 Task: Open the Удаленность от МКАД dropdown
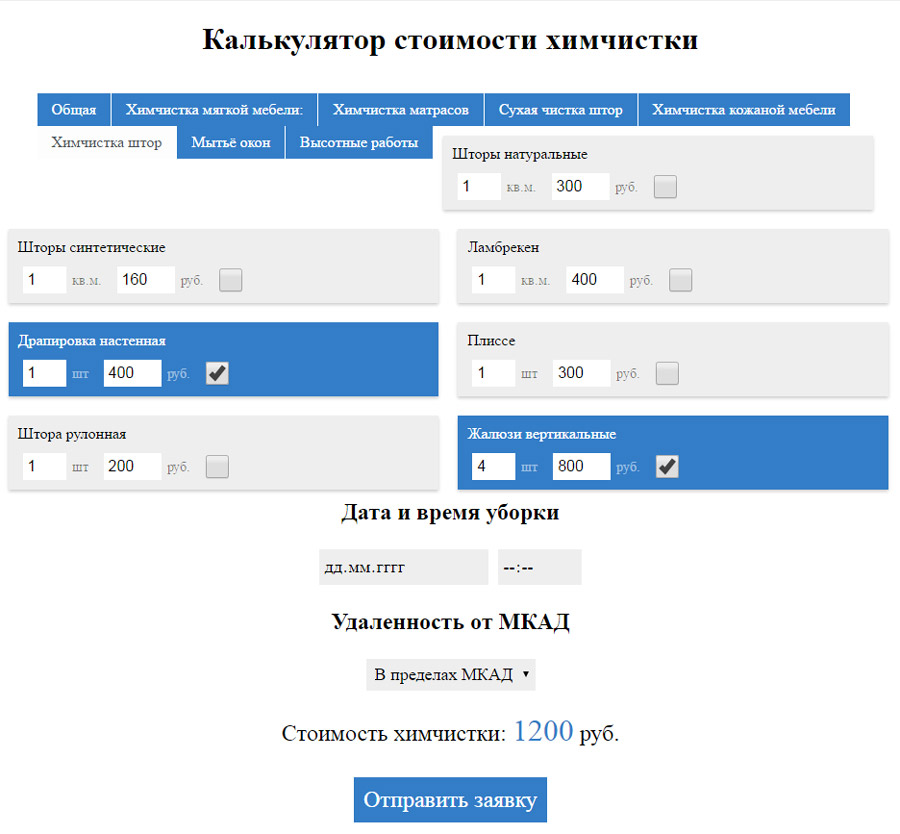pyautogui.click(x=450, y=674)
